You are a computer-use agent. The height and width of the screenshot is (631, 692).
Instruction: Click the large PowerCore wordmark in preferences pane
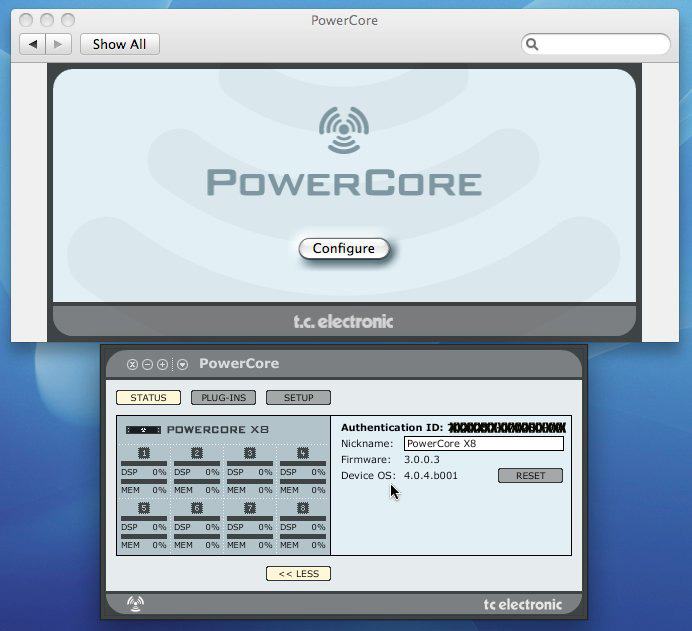tap(344, 183)
